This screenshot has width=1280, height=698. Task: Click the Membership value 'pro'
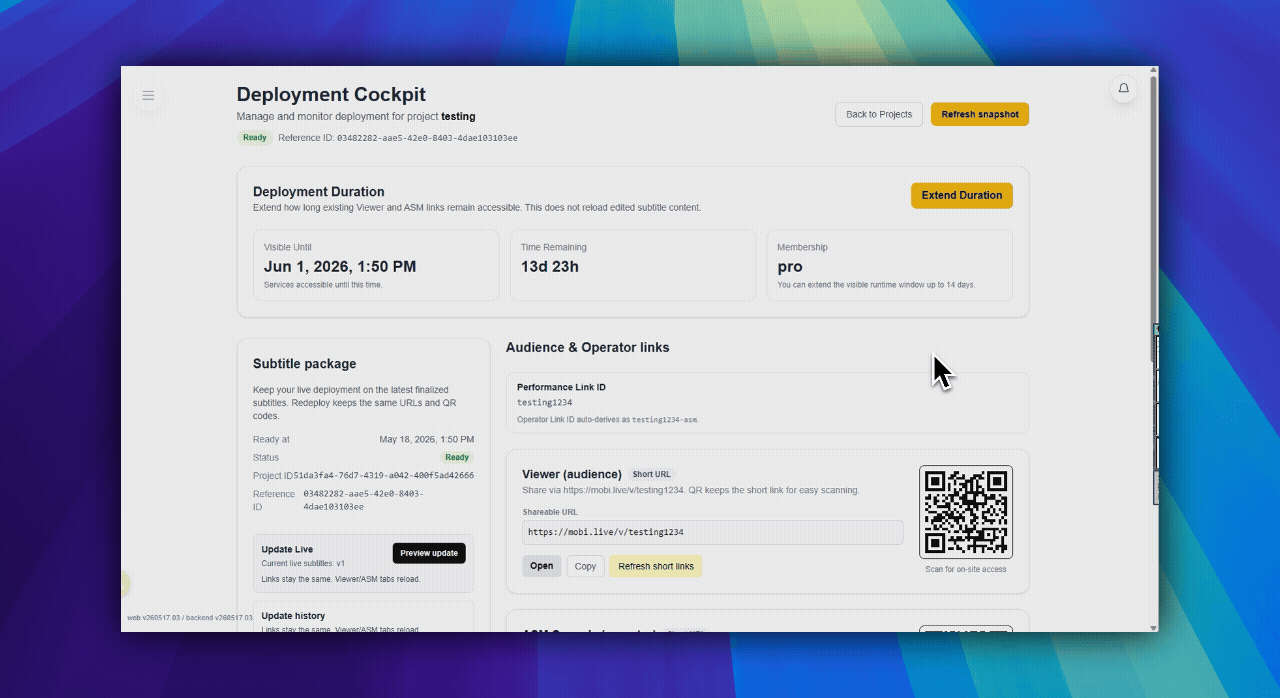coord(790,267)
